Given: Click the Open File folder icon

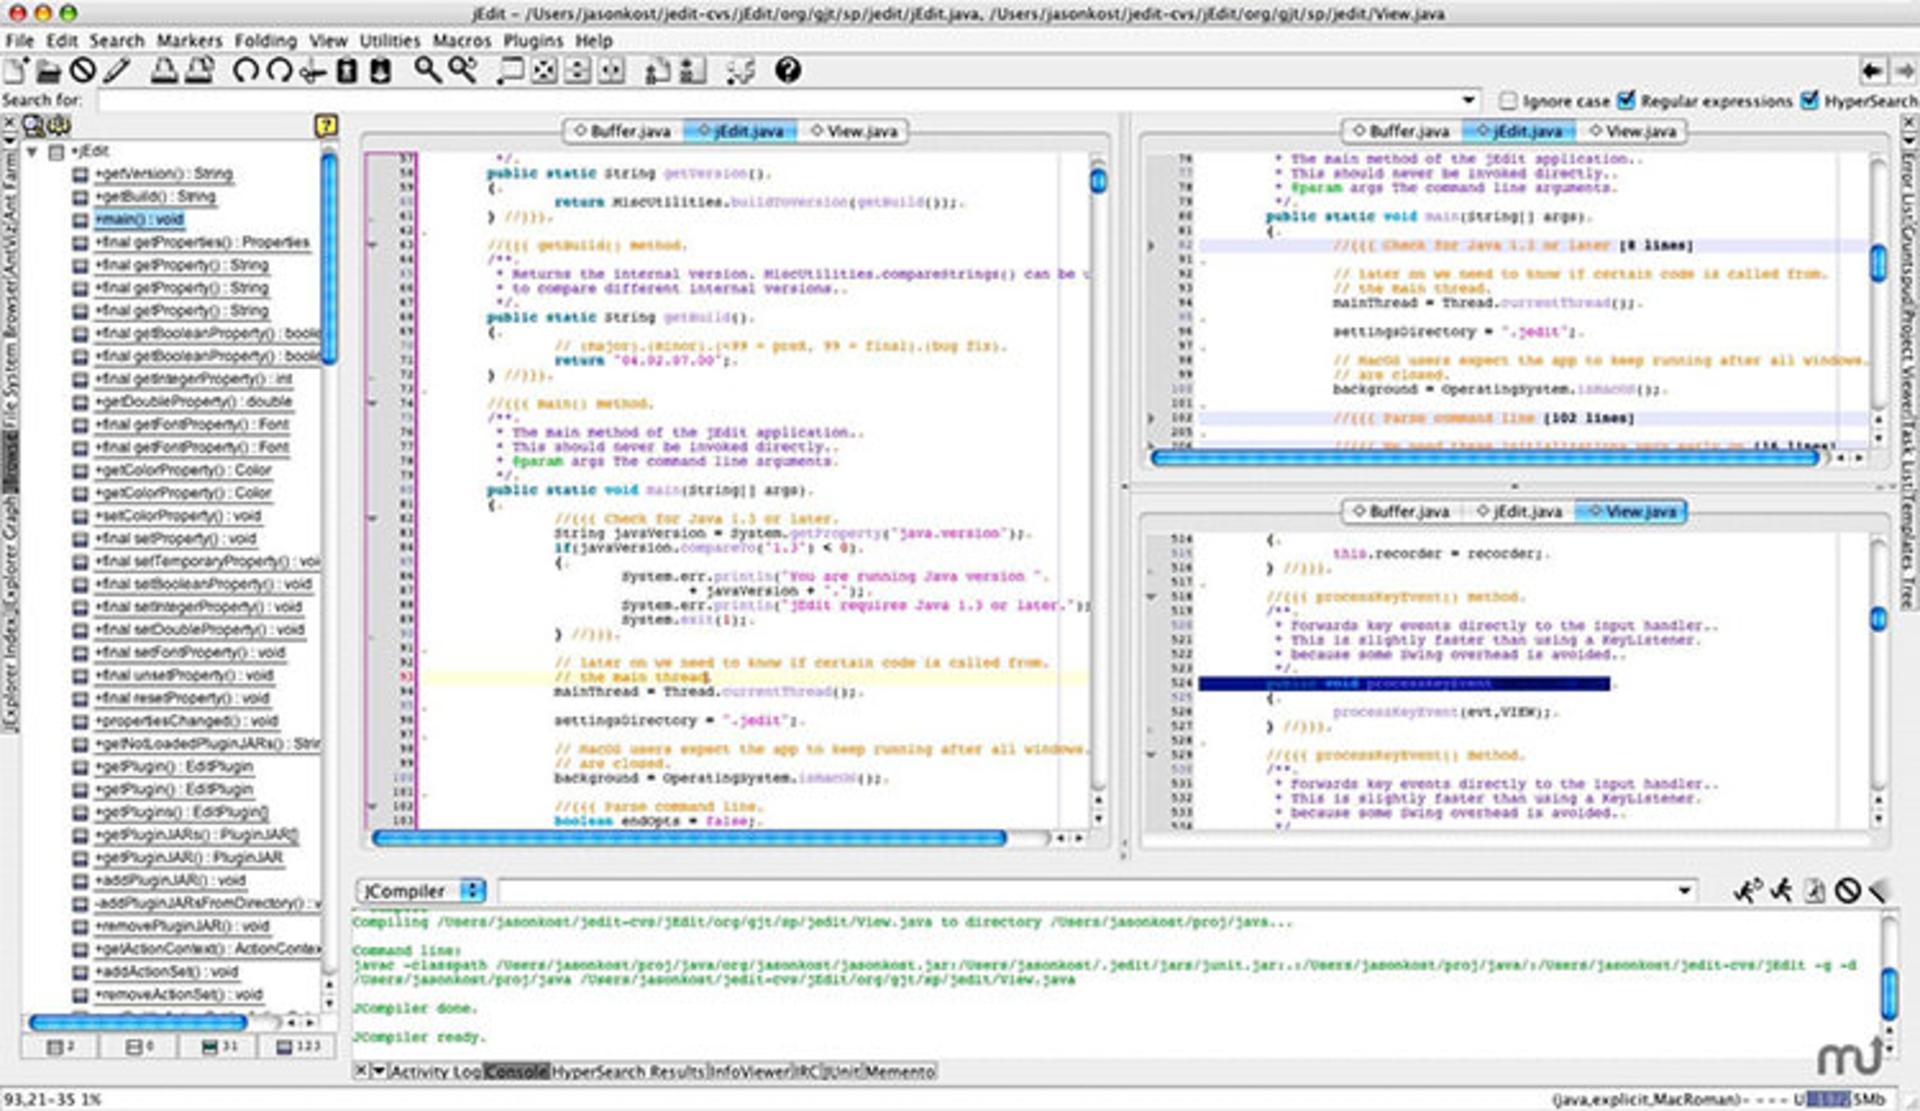Looking at the screenshot, I should tap(49, 71).
